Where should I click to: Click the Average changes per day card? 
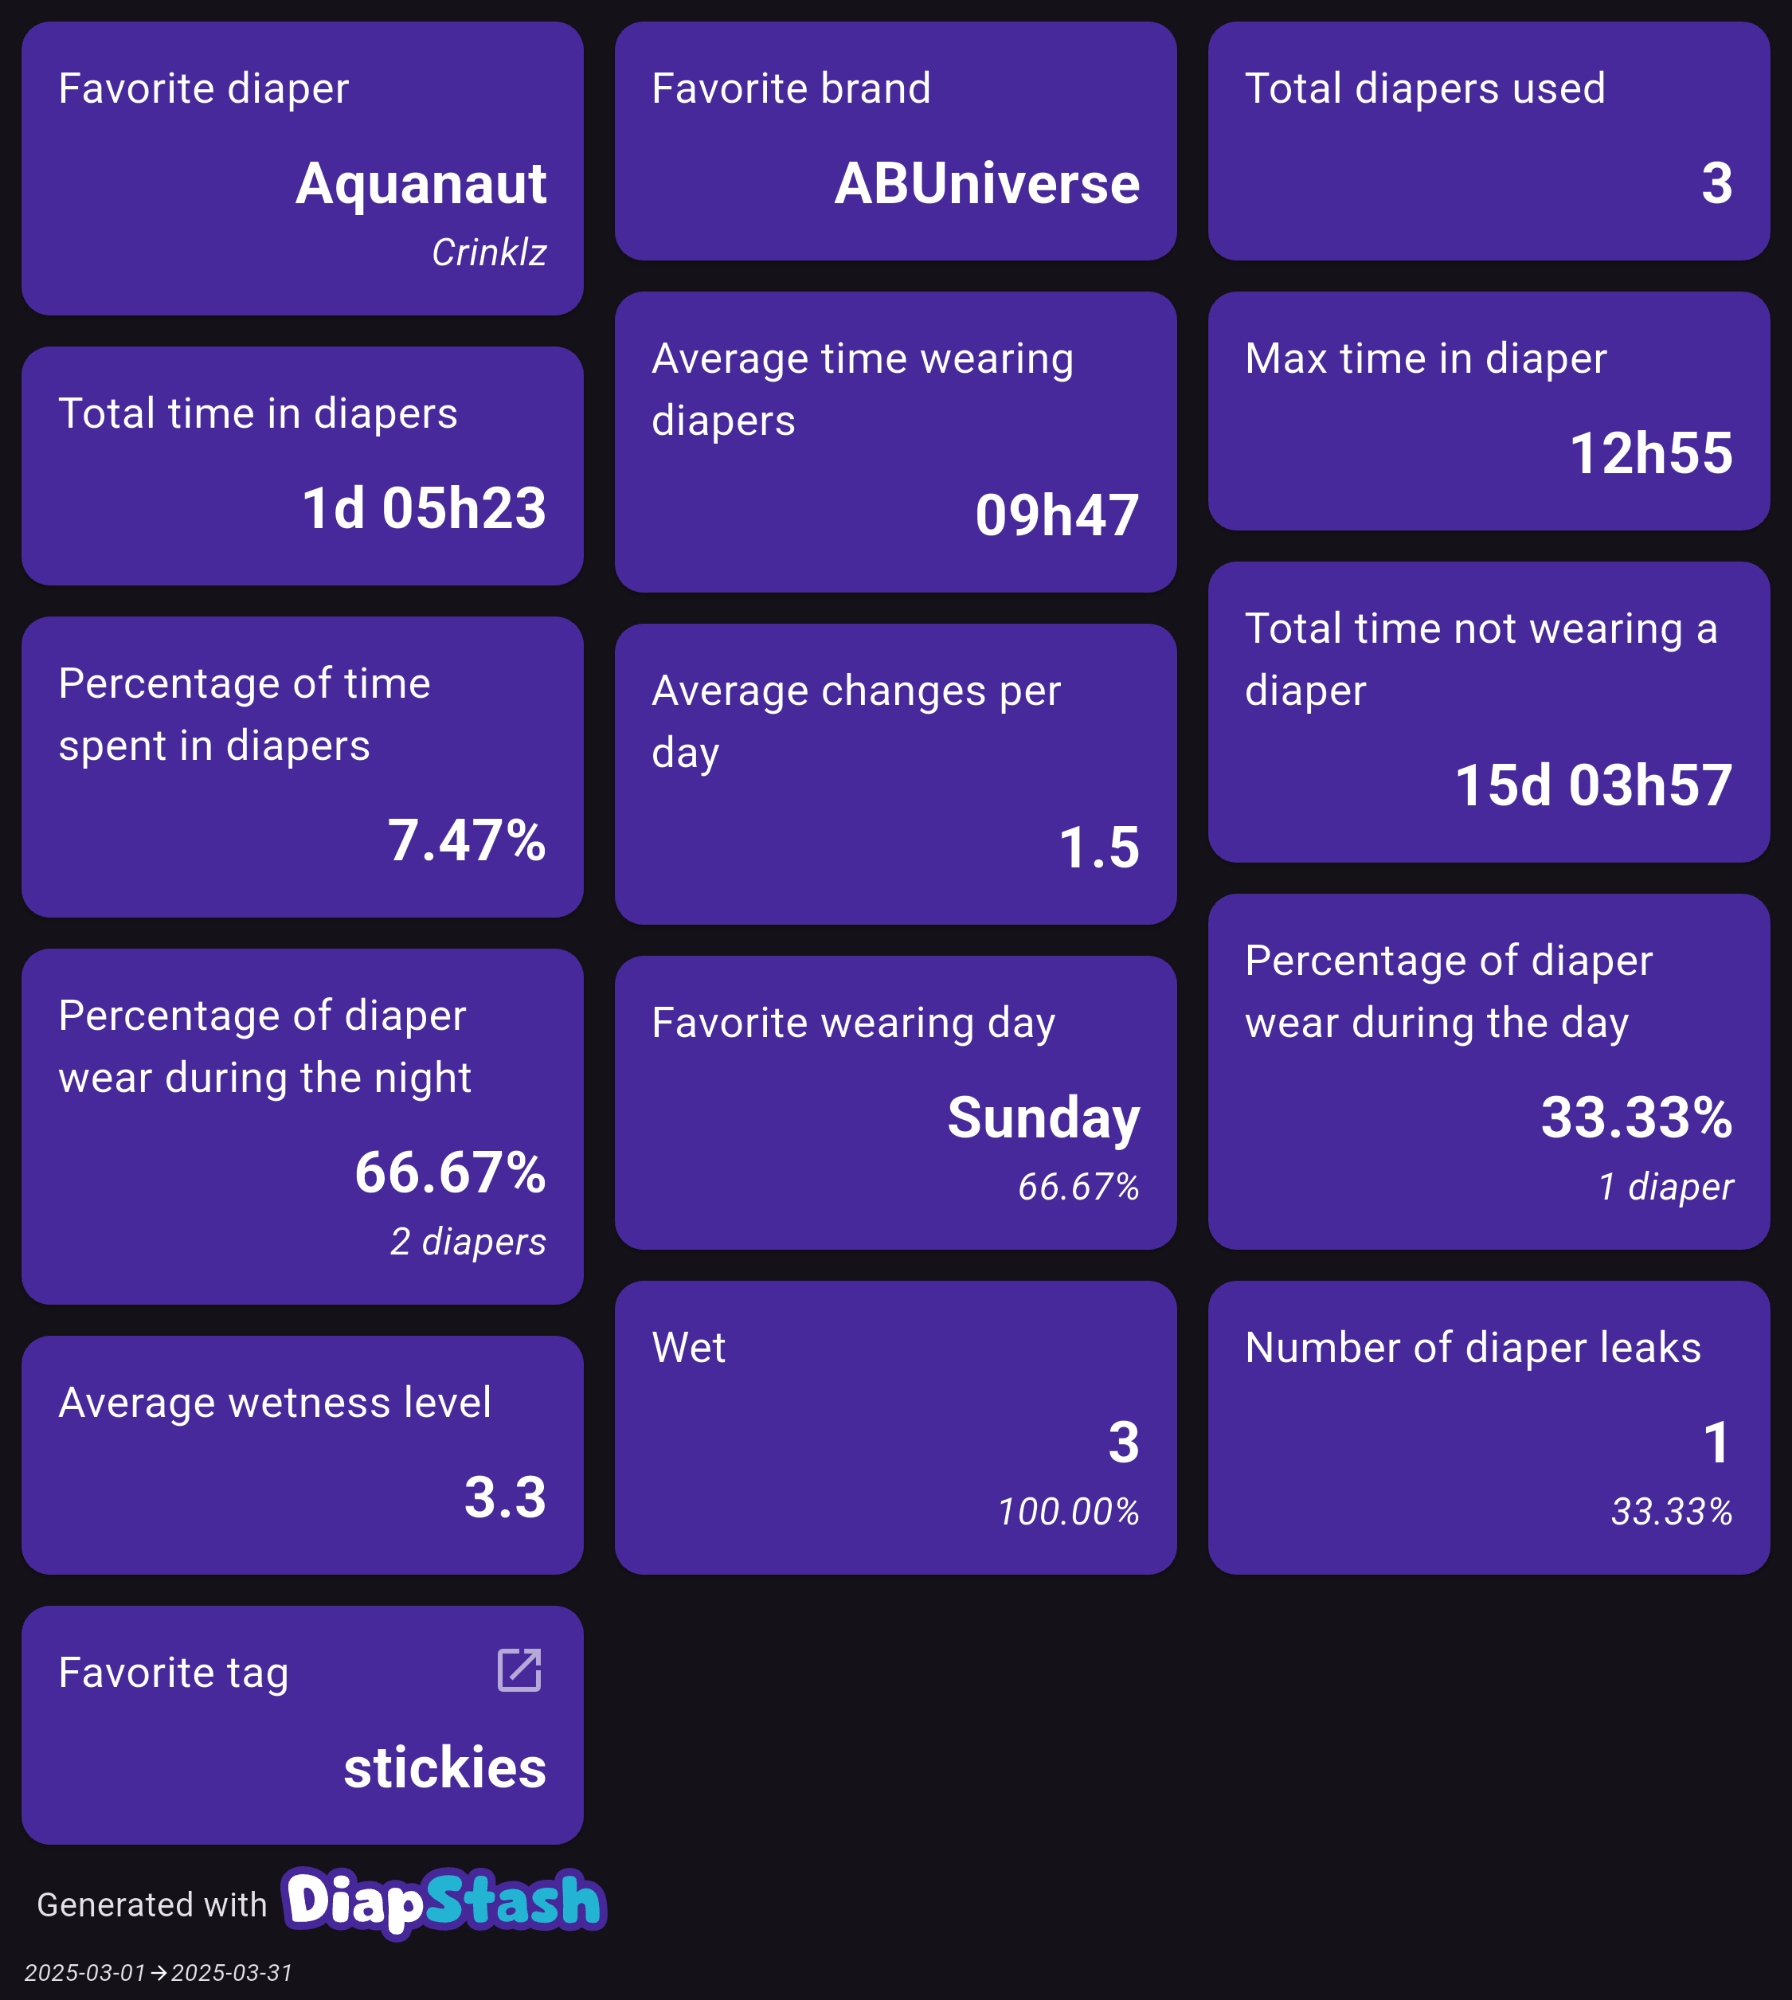click(x=895, y=774)
